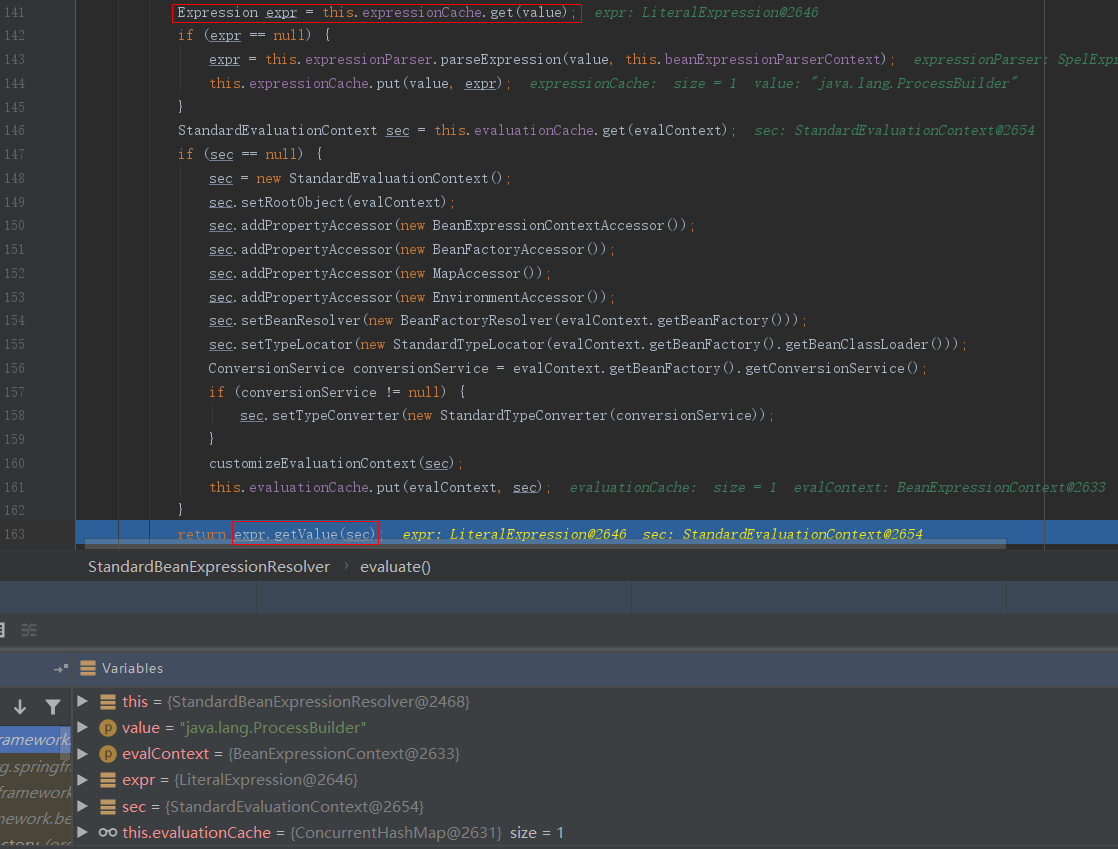The width and height of the screenshot is (1118, 849).
Task: Click the object icon next to sec variable
Action: click(x=108, y=806)
